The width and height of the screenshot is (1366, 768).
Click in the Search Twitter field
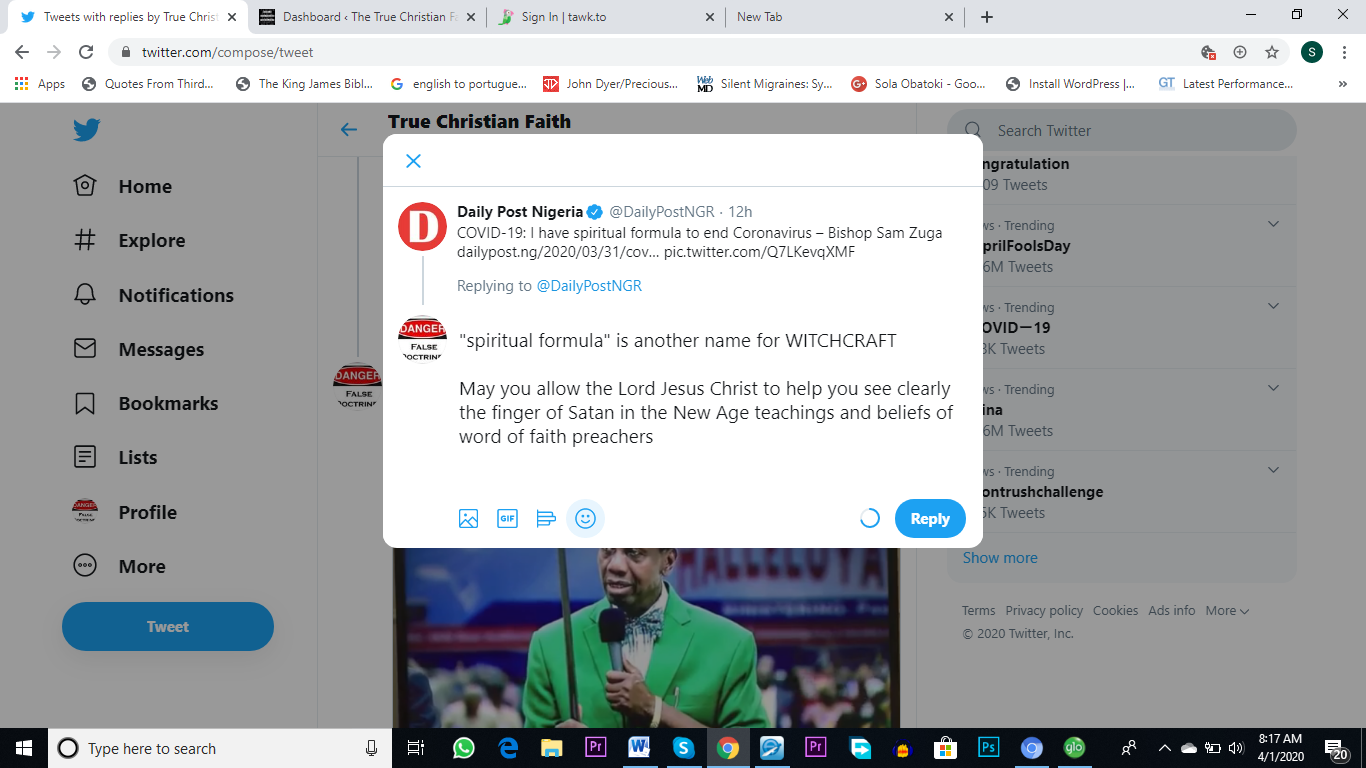point(1130,131)
